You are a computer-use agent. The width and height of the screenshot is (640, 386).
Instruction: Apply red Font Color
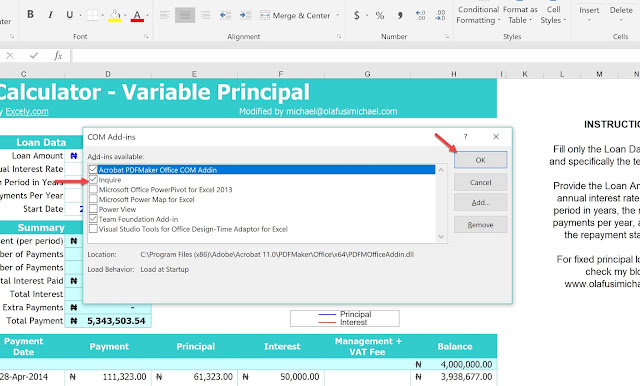137,15
